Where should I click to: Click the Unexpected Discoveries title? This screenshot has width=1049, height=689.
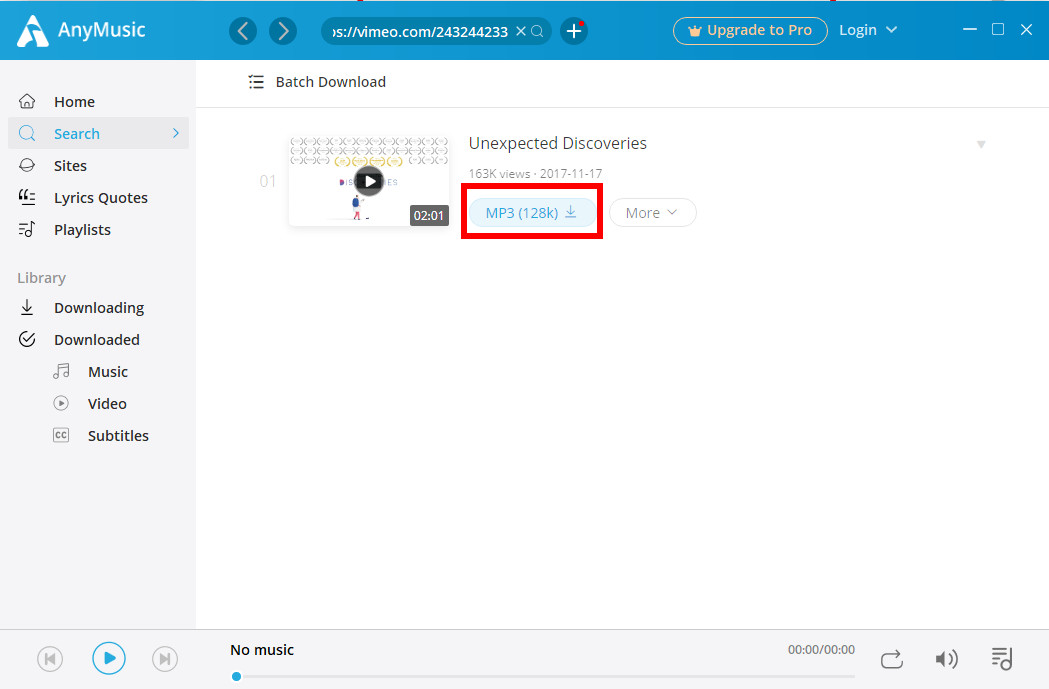click(x=557, y=143)
